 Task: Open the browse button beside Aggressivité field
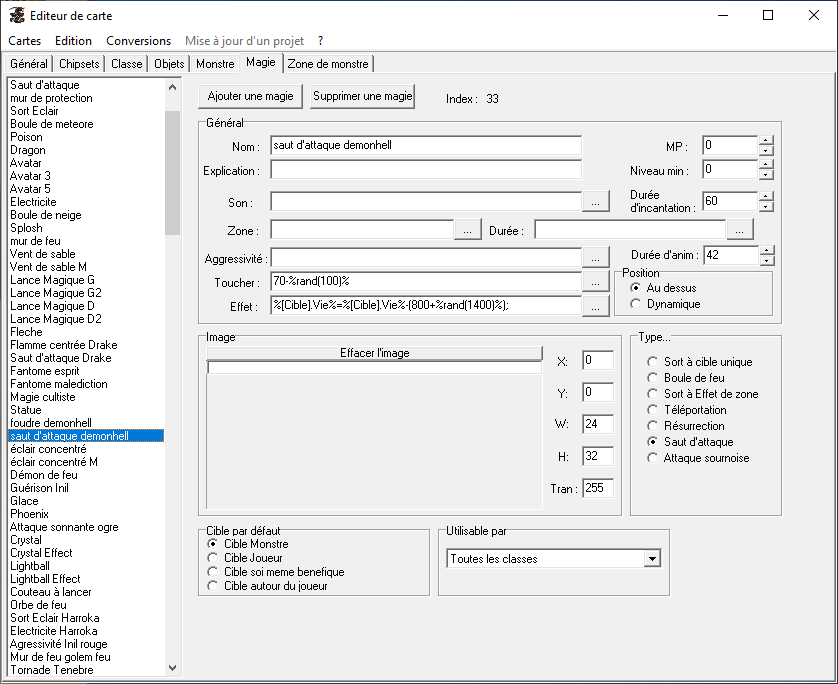(x=595, y=257)
